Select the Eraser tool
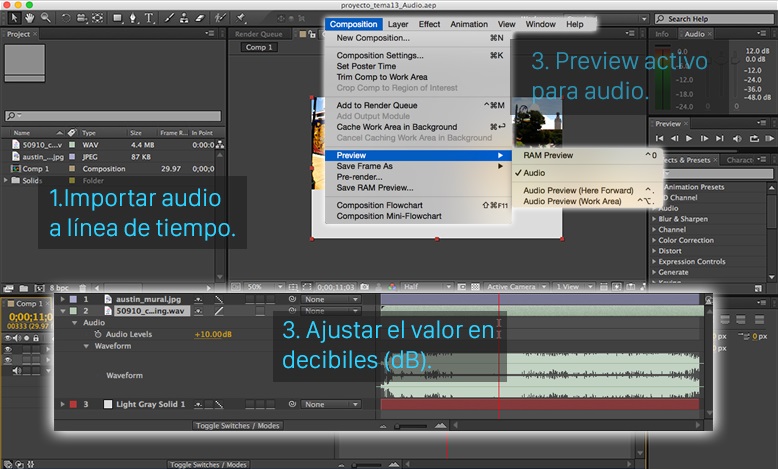This screenshot has width=778, height=469. [199, 18]
